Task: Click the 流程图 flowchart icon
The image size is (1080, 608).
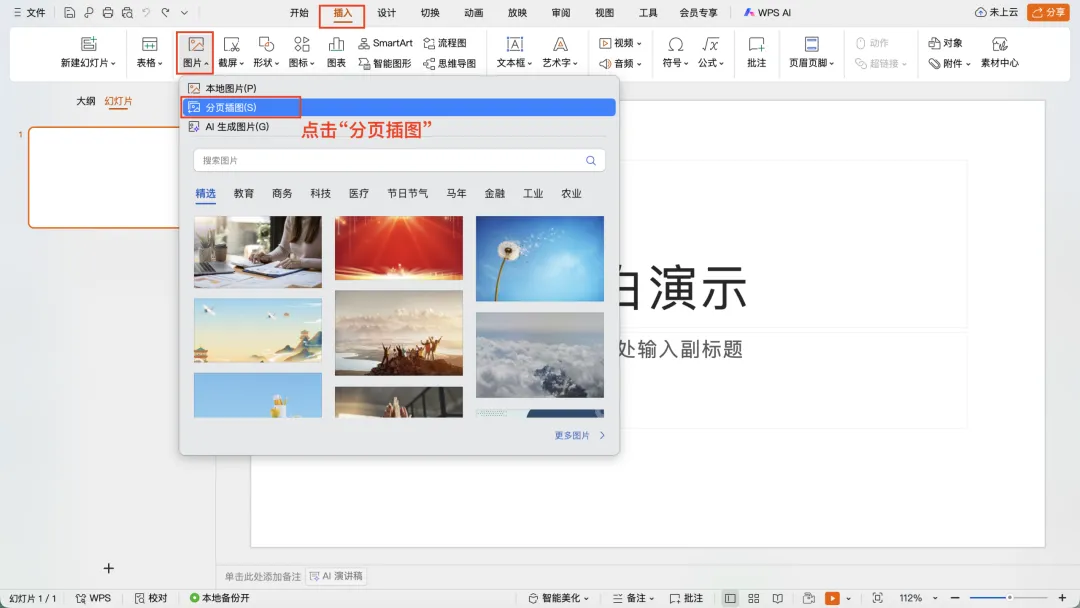Action: [445, 43]
